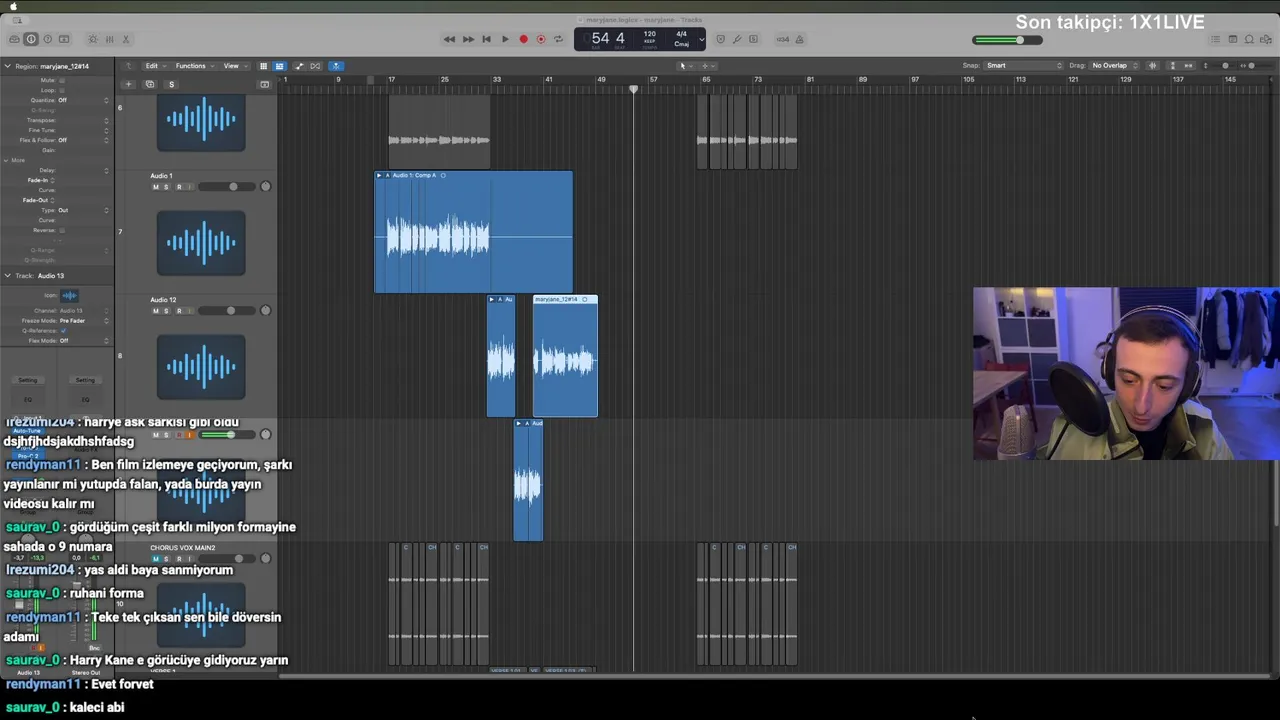Click the Duplicate Track icon

[x=150, y=84]
